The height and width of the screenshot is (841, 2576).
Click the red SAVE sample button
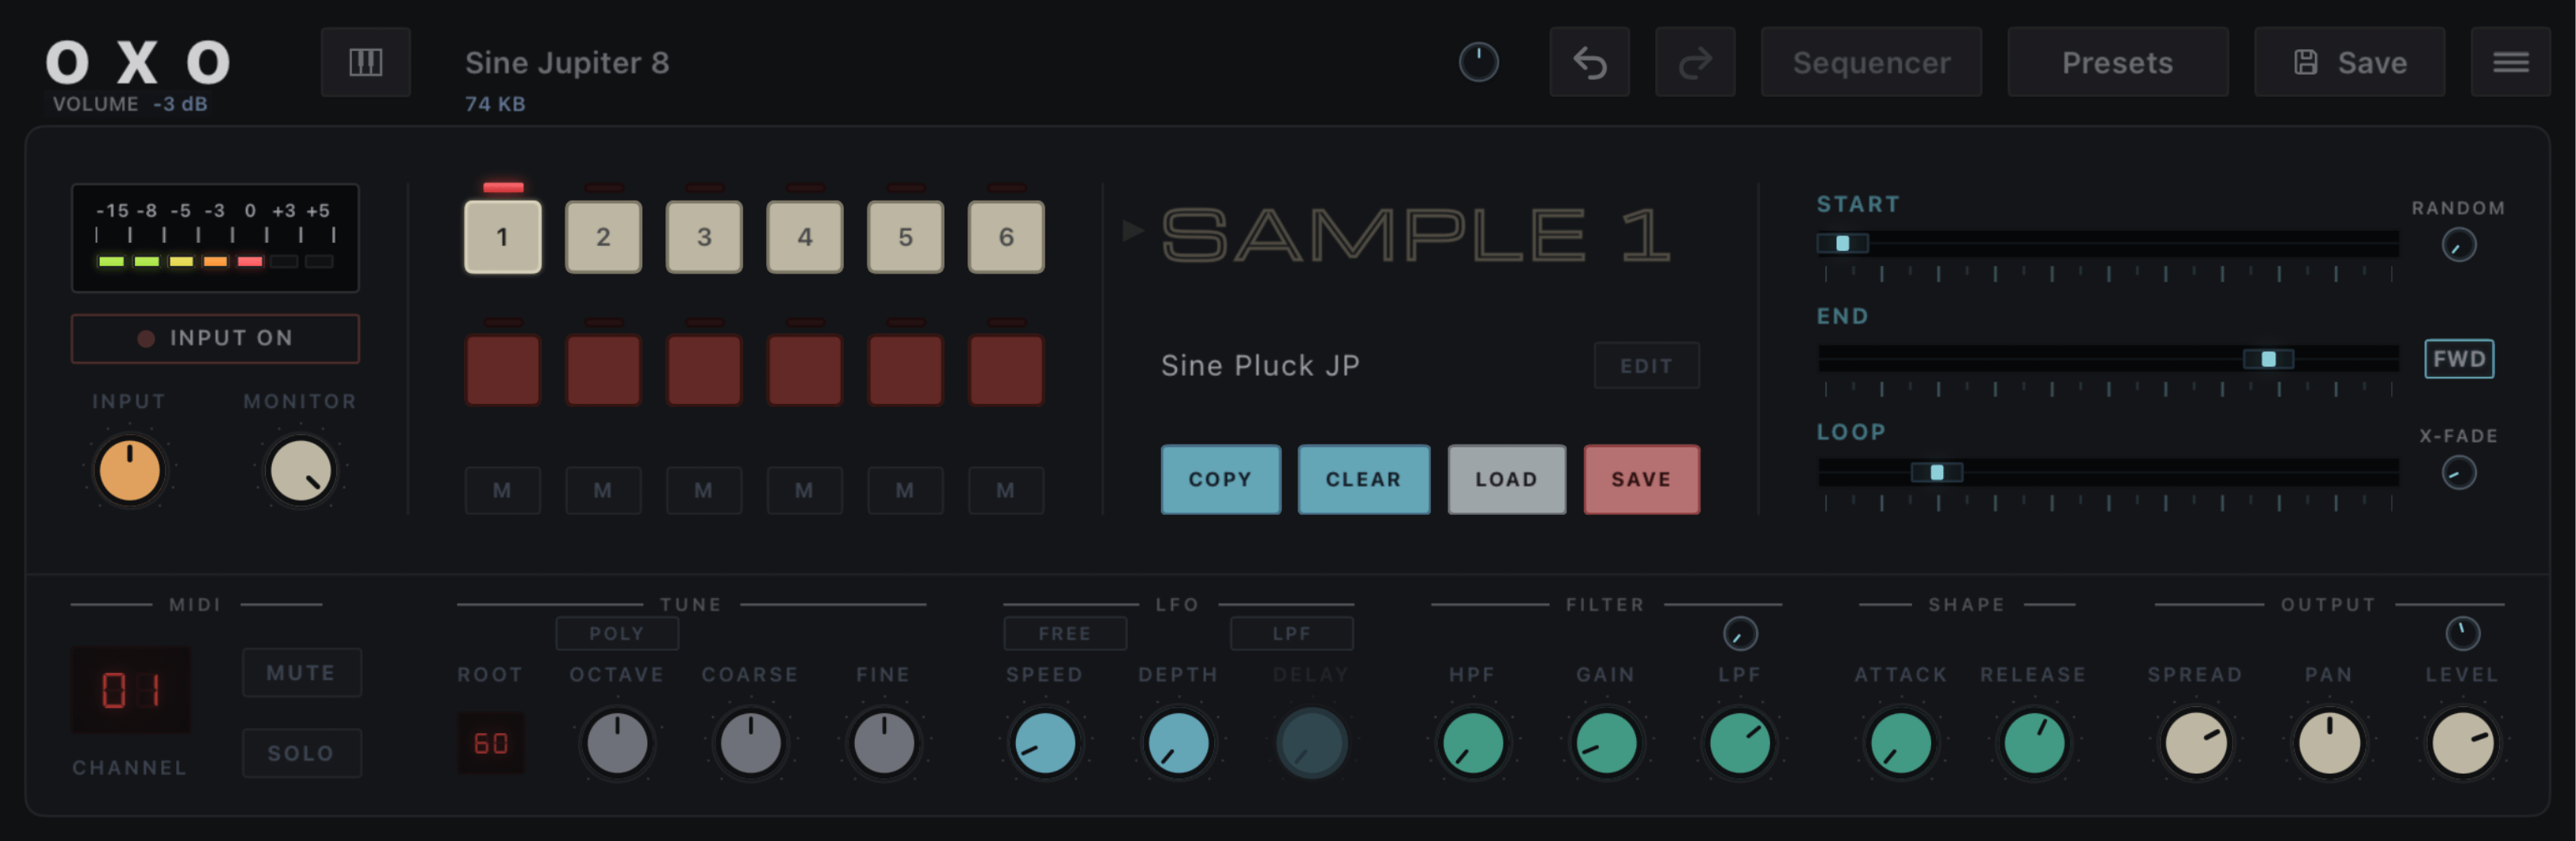tap(1641, 479)
